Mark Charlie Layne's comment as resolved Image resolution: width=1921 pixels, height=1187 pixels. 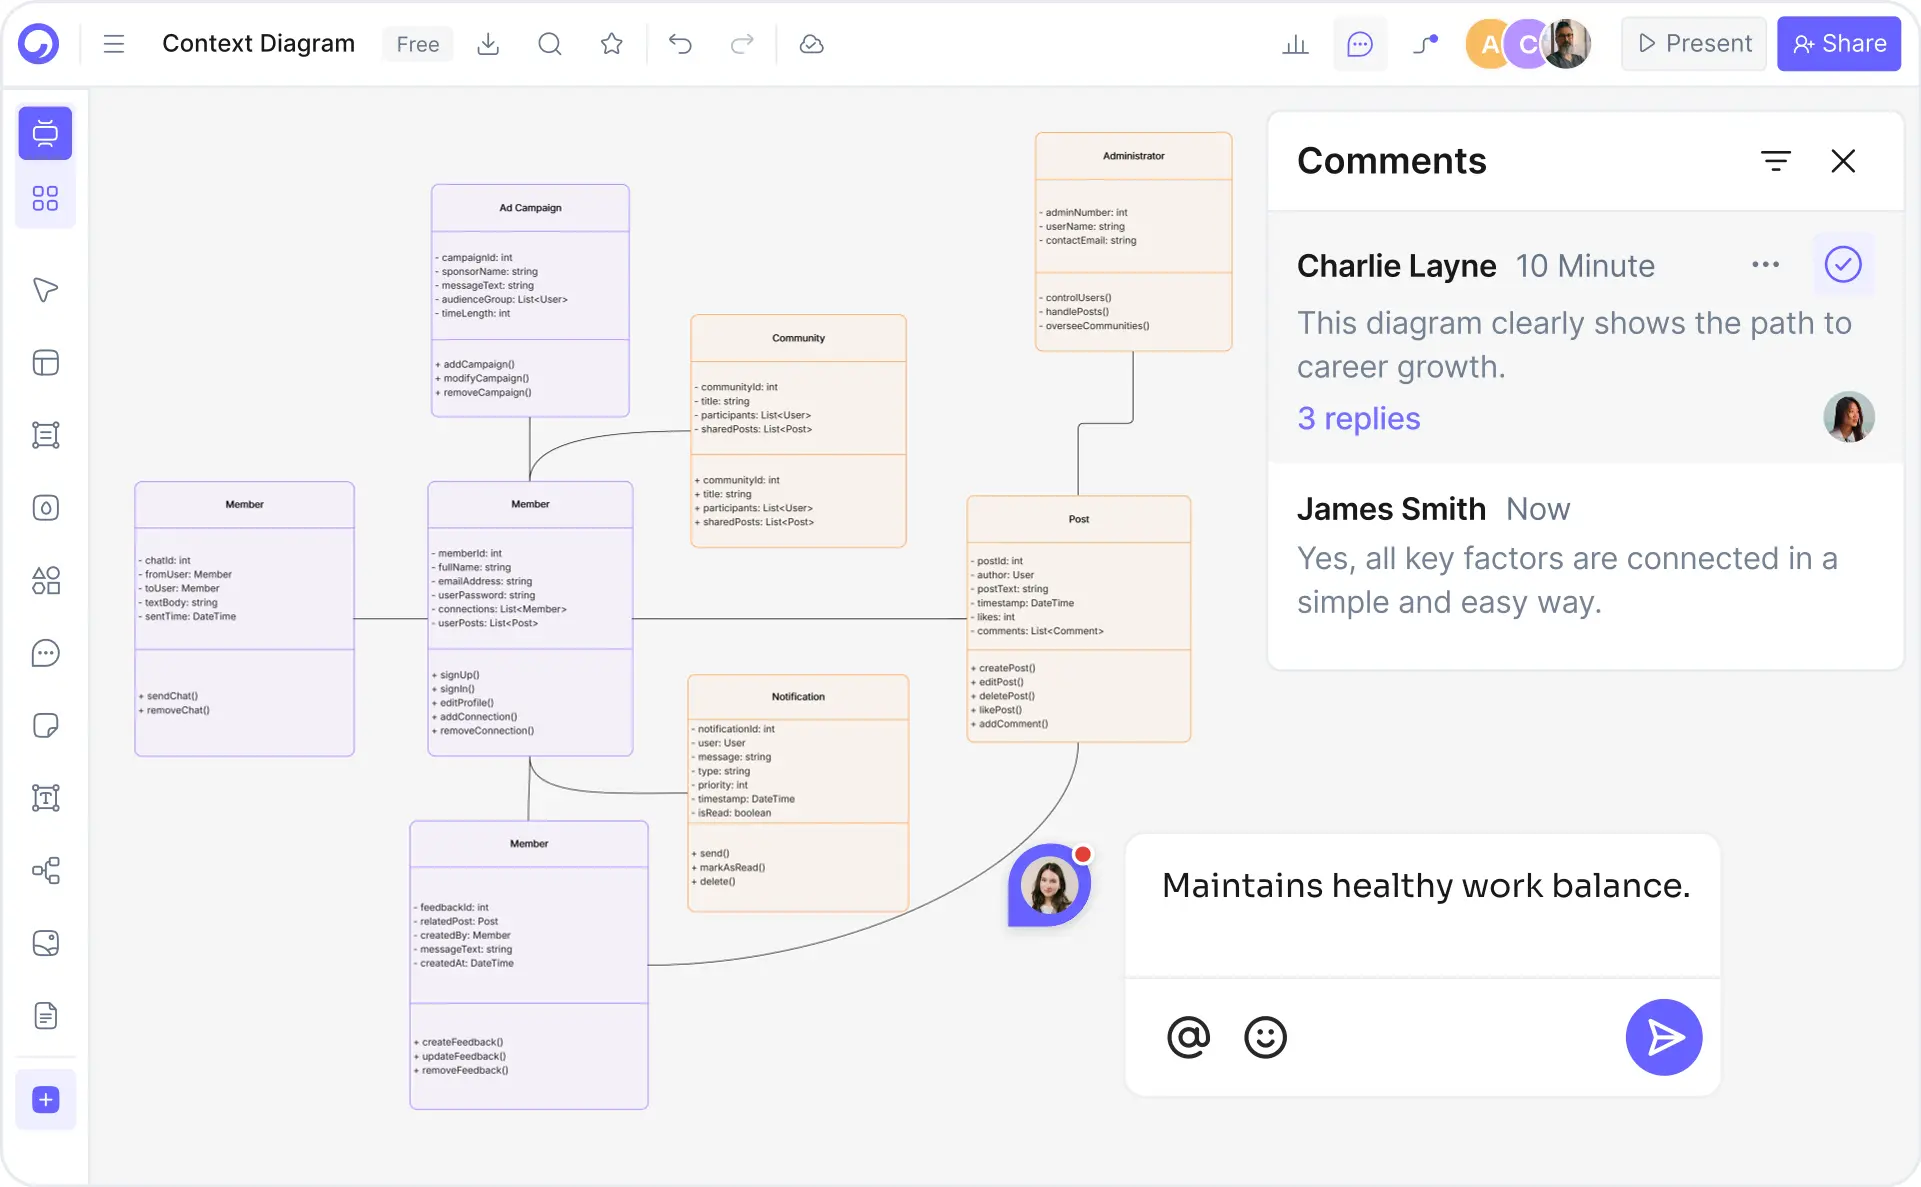1844,264
